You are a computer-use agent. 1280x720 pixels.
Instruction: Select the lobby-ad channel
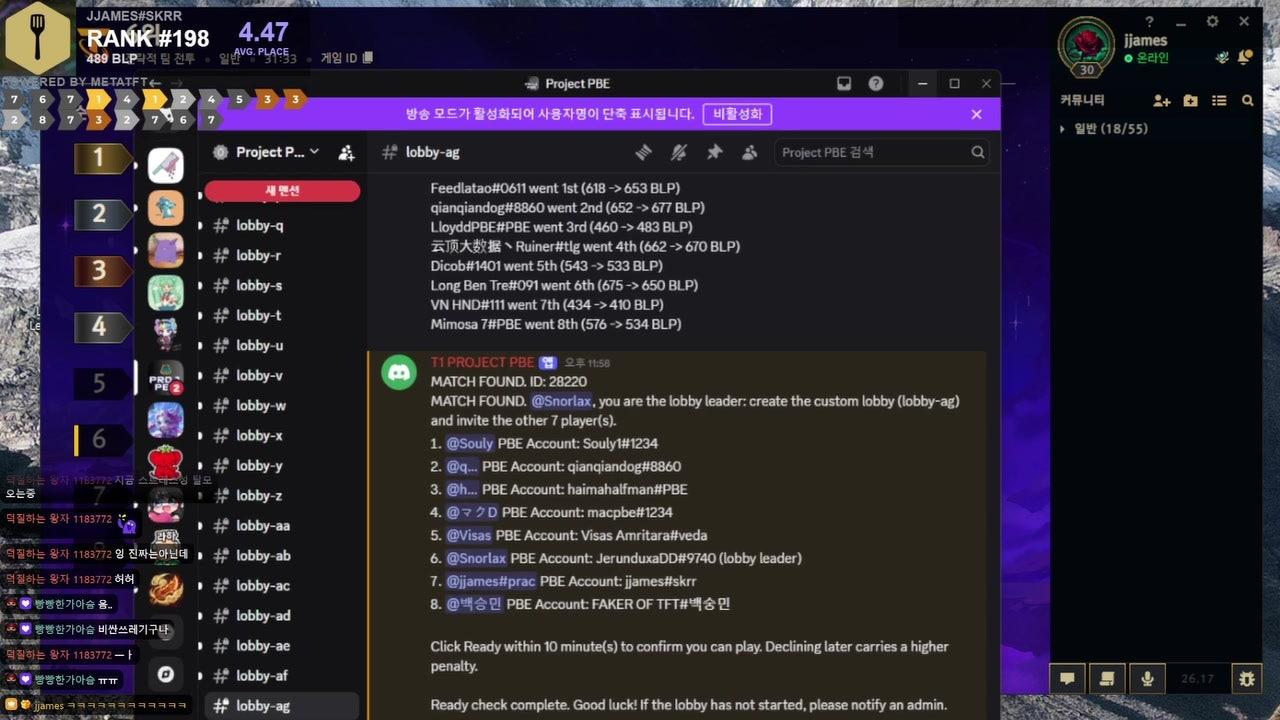pyautogui.click(x=283, y=615)
